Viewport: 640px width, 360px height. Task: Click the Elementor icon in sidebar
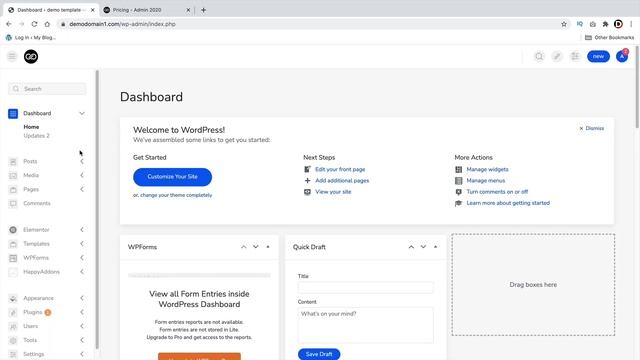13,230
